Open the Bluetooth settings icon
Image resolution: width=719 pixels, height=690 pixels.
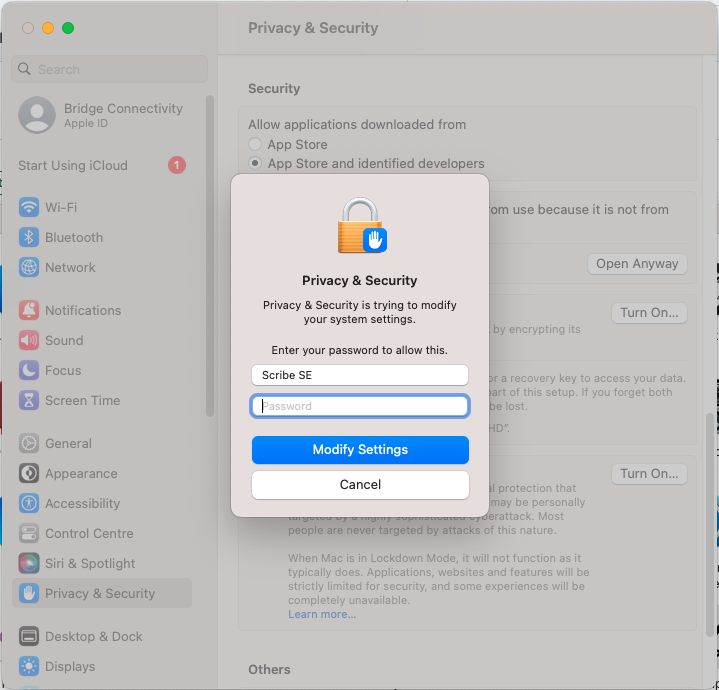coord(29,238)
